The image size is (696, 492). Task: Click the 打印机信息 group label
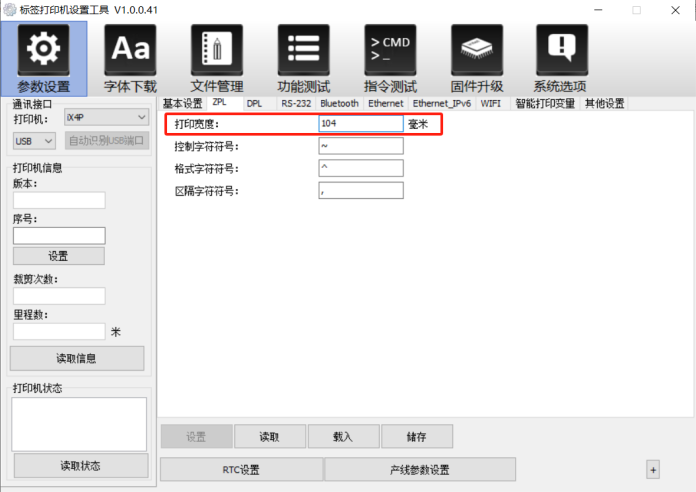[x=37, y=168]
